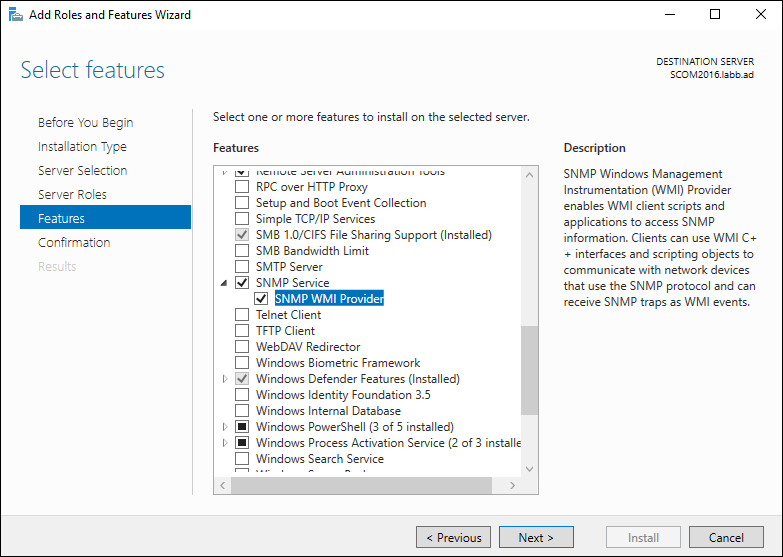Tick the Simple TCP/IP Services checkbox
Viewport: 783px width, 557px height.
[x=242, y=219]
